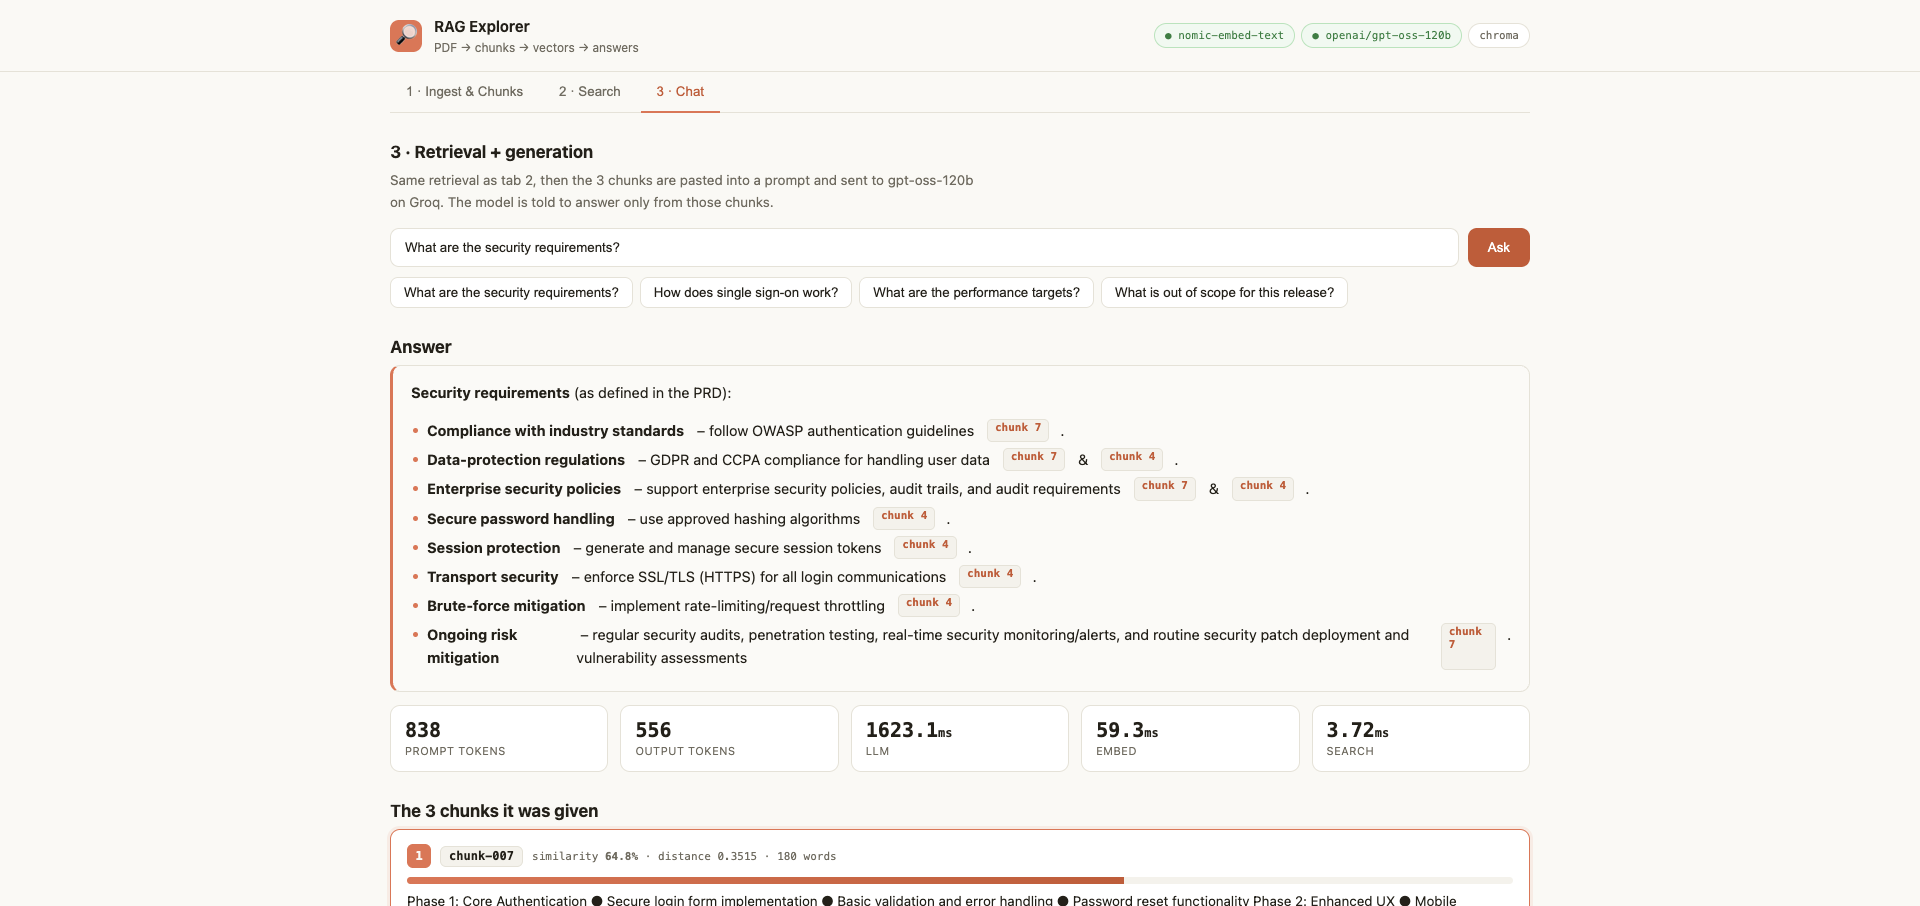Choose suggestion 'What are the performance targets?'

click(x=976, y=292)
